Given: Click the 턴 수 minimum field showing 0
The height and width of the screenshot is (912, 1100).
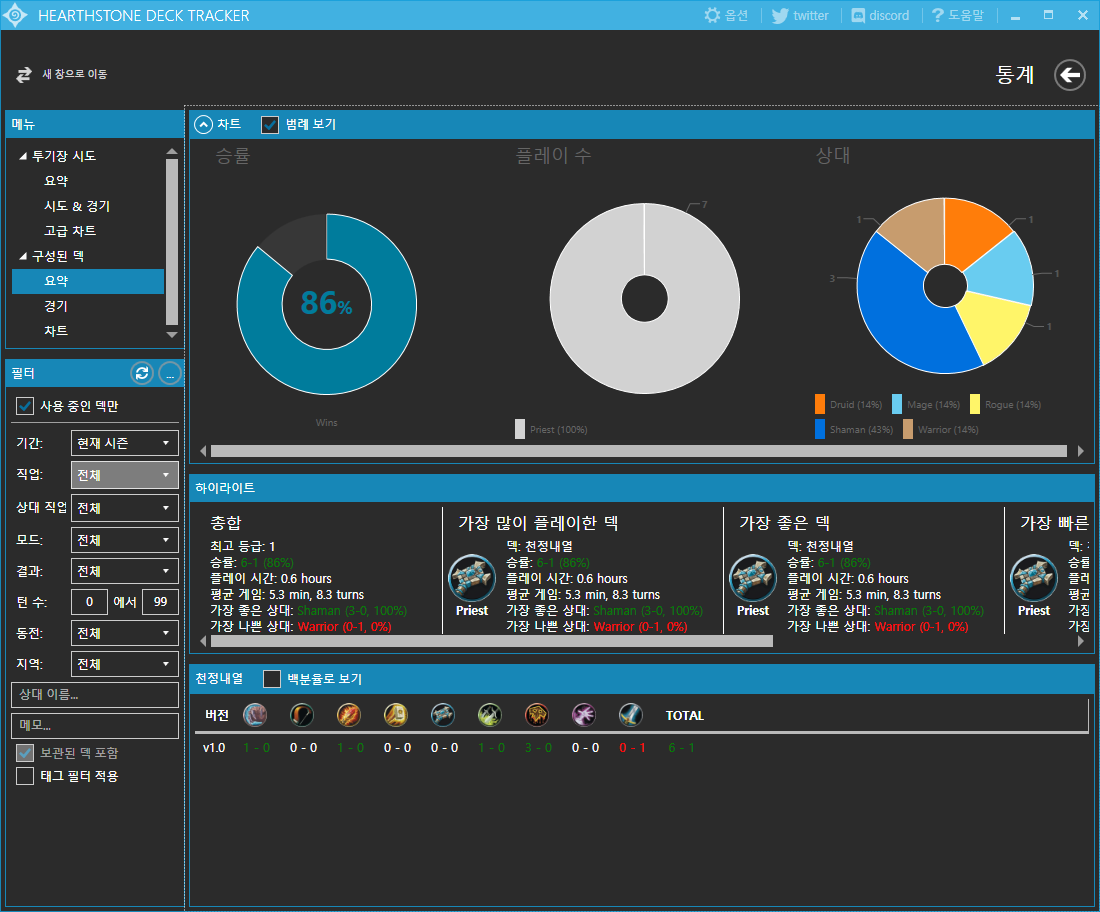Looking at the screenshot, I should [x=89, y=602].
